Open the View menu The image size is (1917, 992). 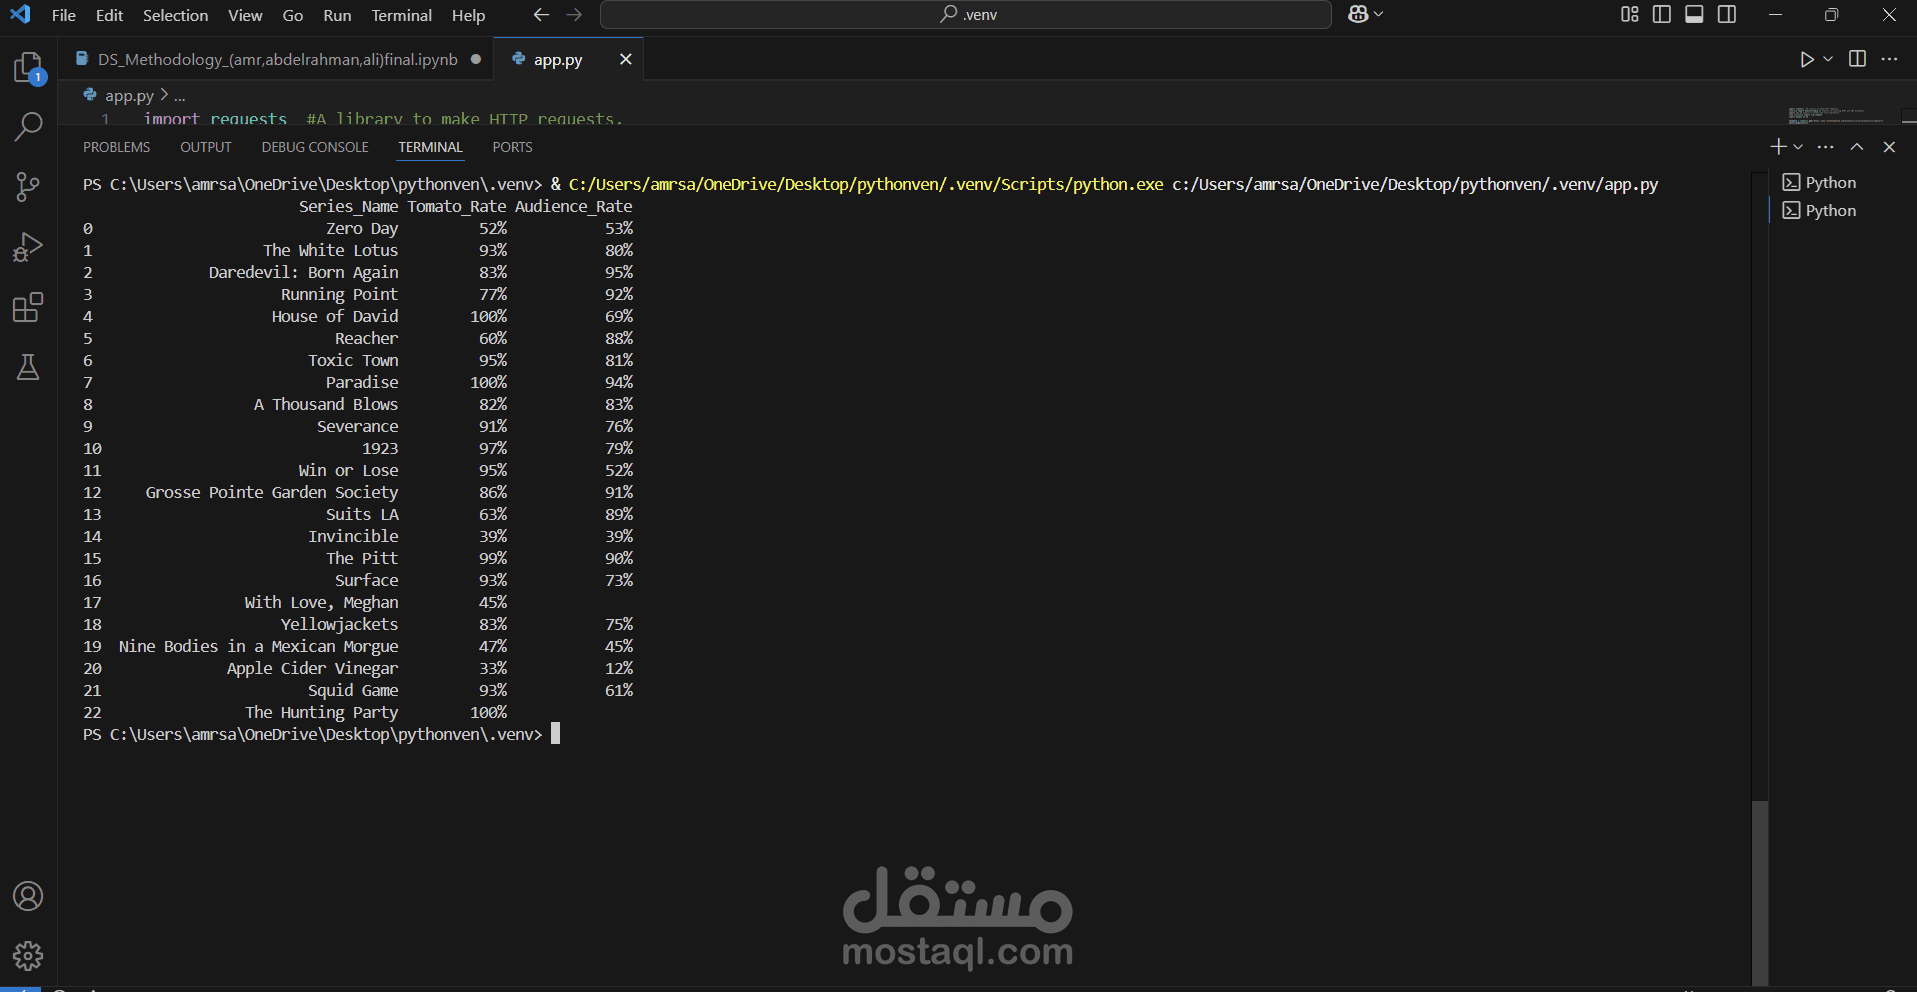pos(245,15)
